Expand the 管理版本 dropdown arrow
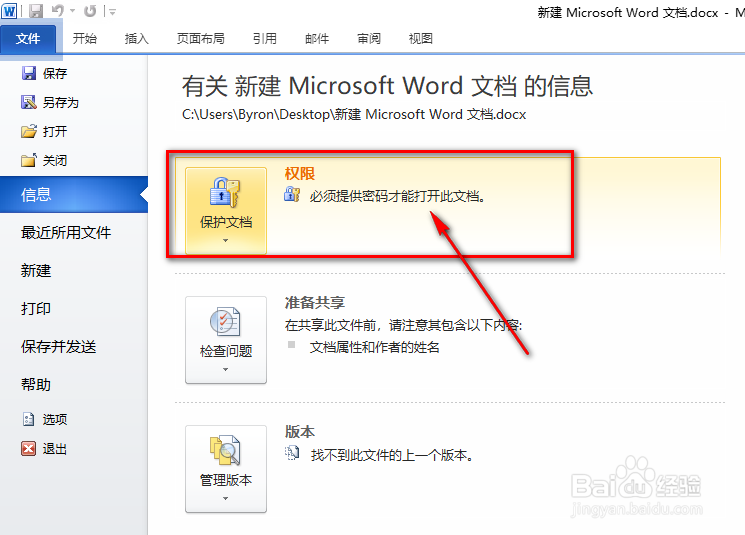The image size is (745, 535). (x=226, y=498)
